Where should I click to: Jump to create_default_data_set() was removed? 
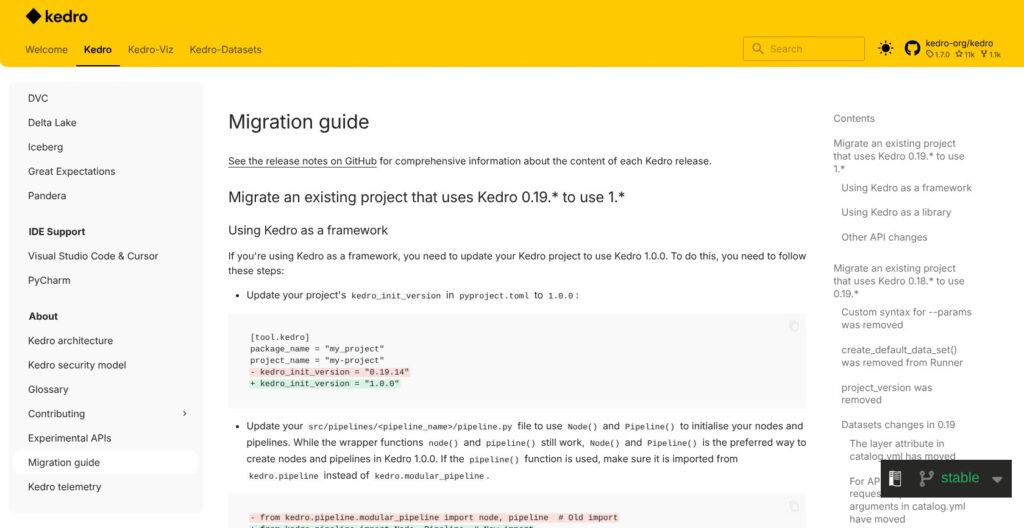pos(902,356)
